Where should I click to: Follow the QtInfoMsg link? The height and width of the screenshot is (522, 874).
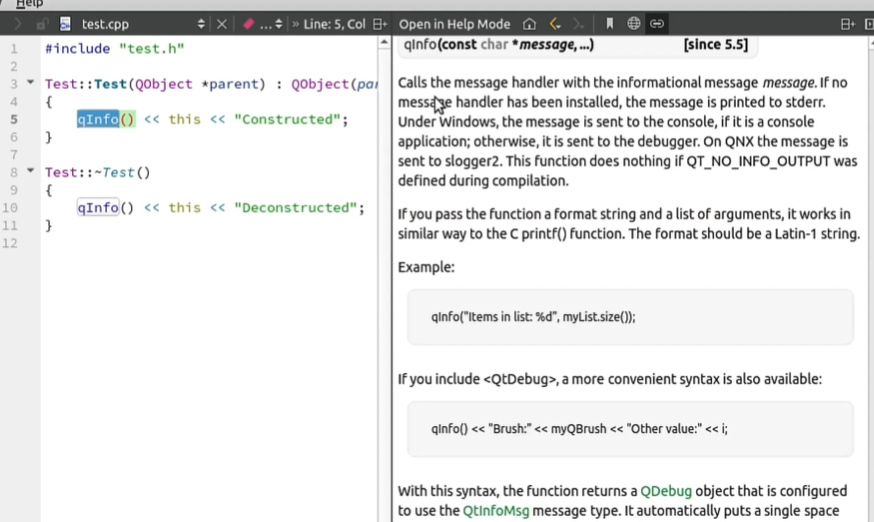coord(496,510)
